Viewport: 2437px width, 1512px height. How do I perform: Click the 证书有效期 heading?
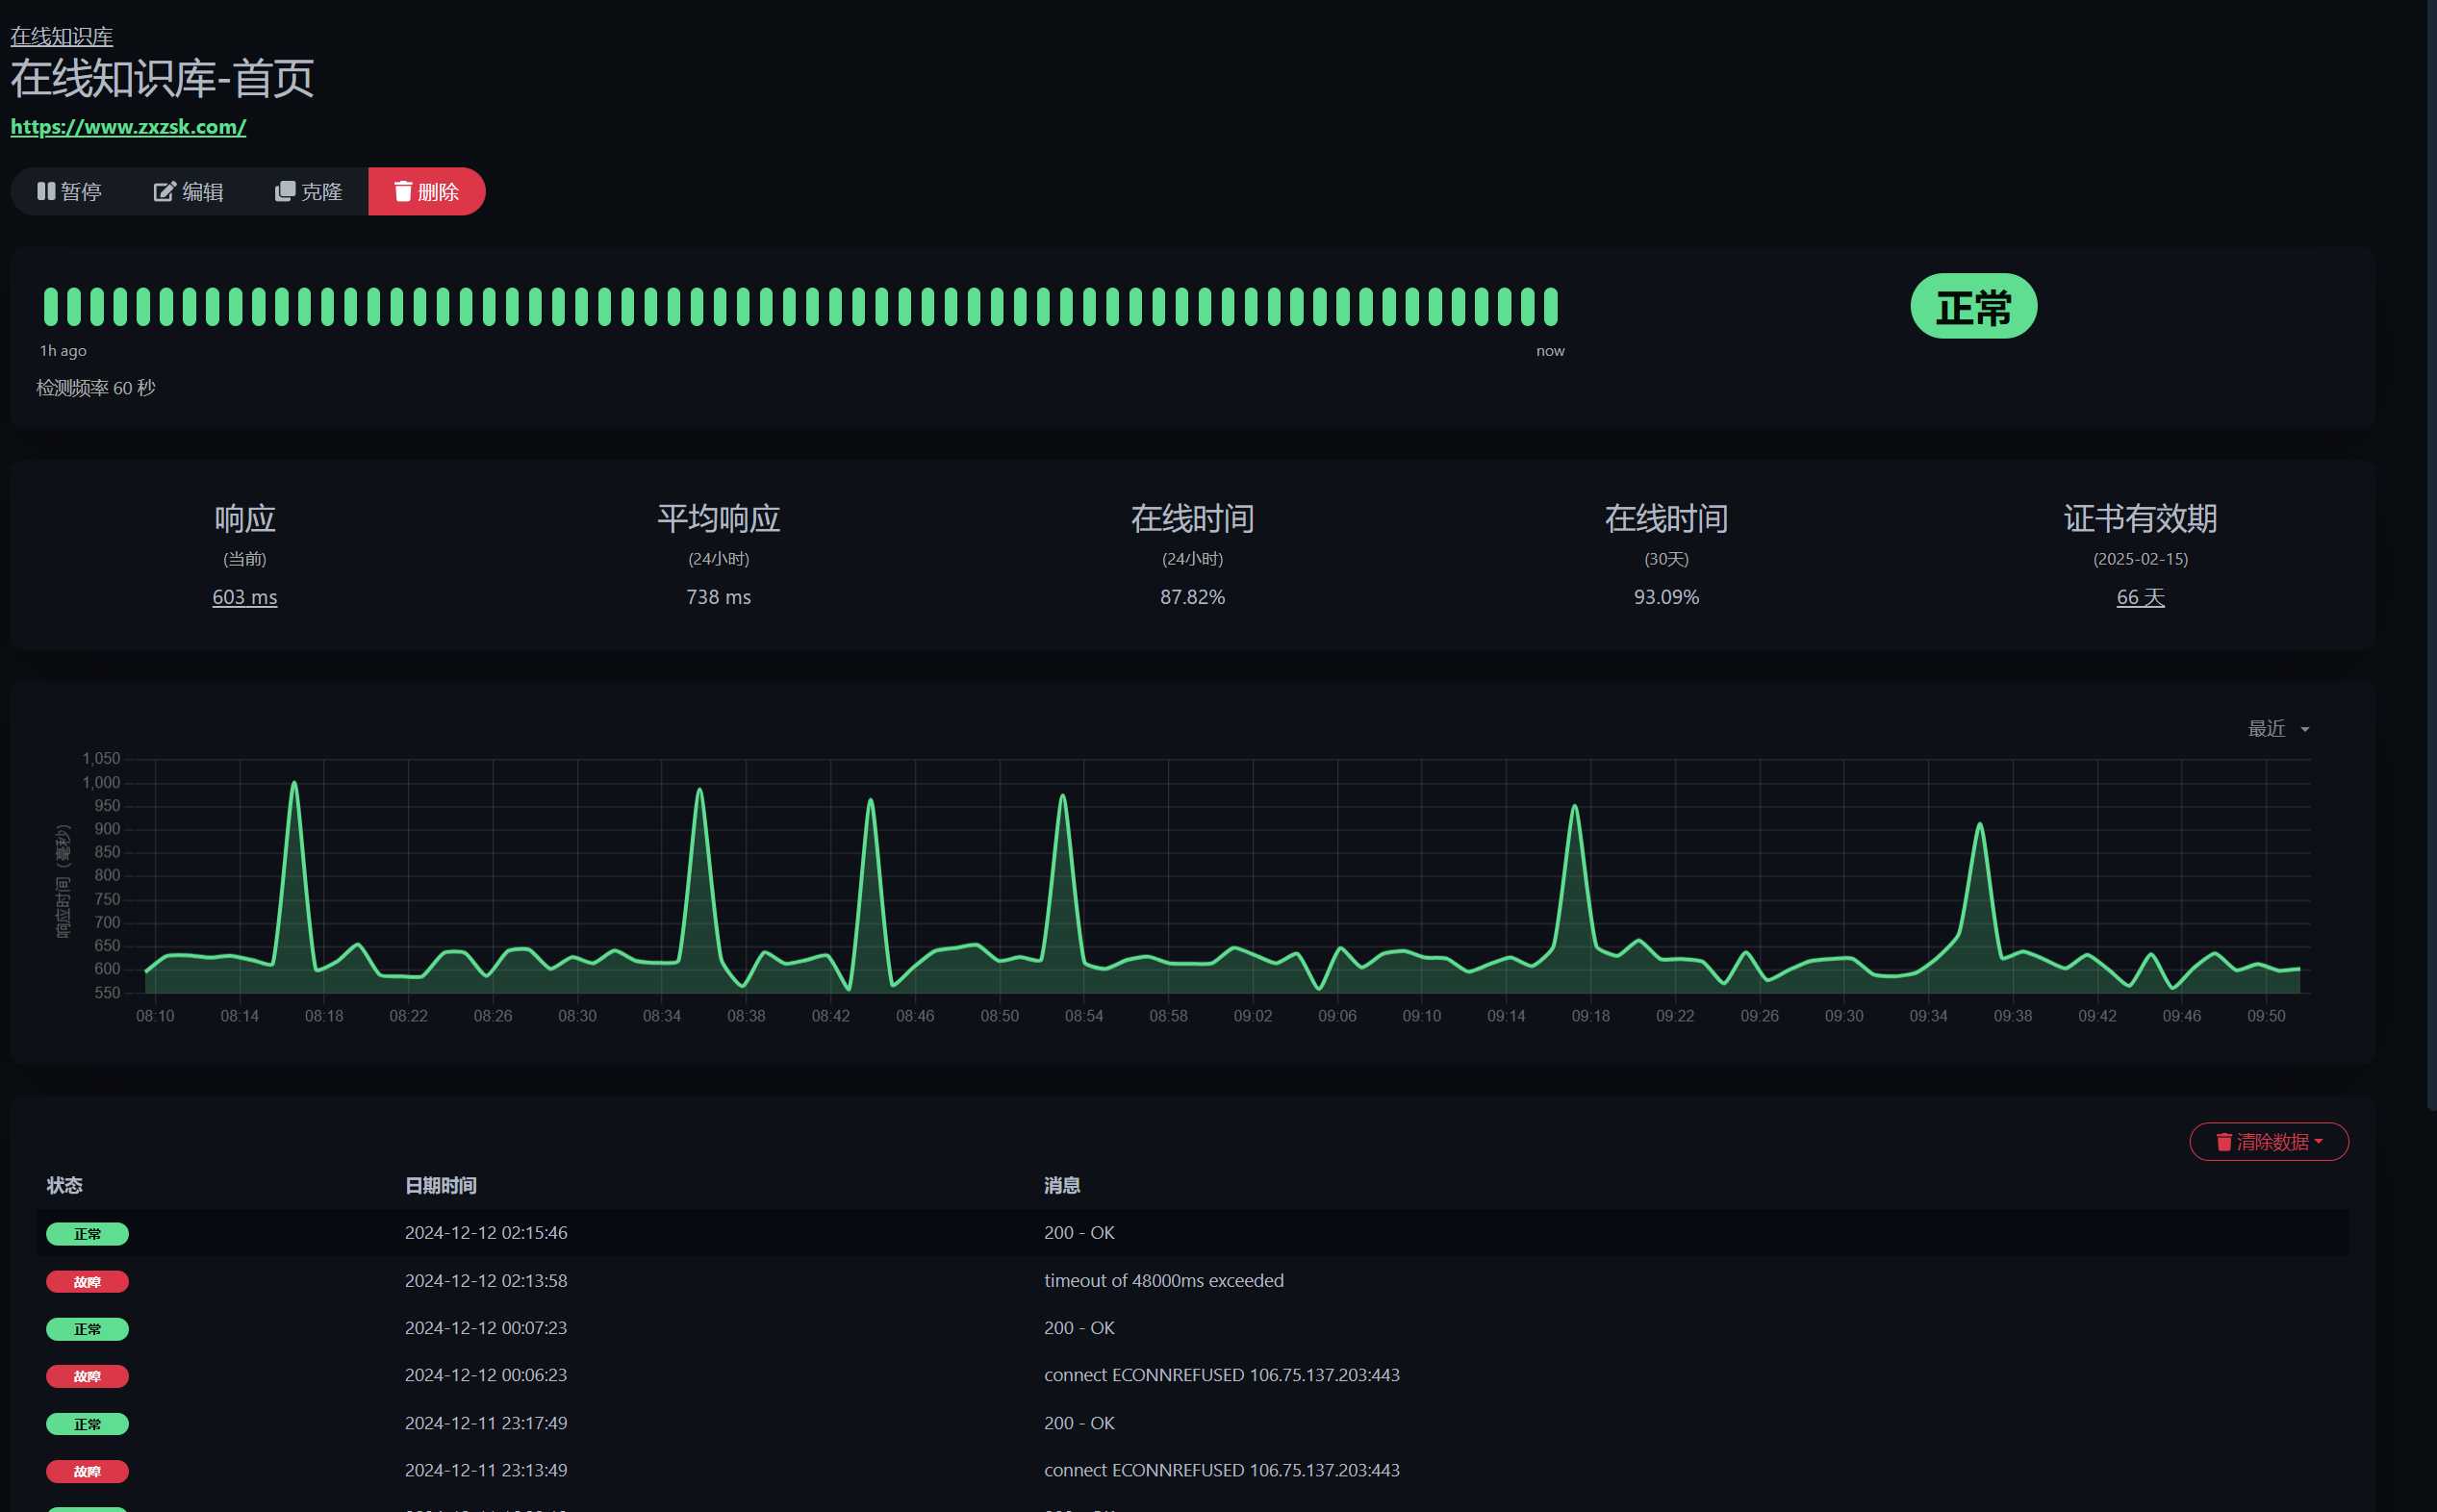pyautogui.click(x=2140, y=518)
